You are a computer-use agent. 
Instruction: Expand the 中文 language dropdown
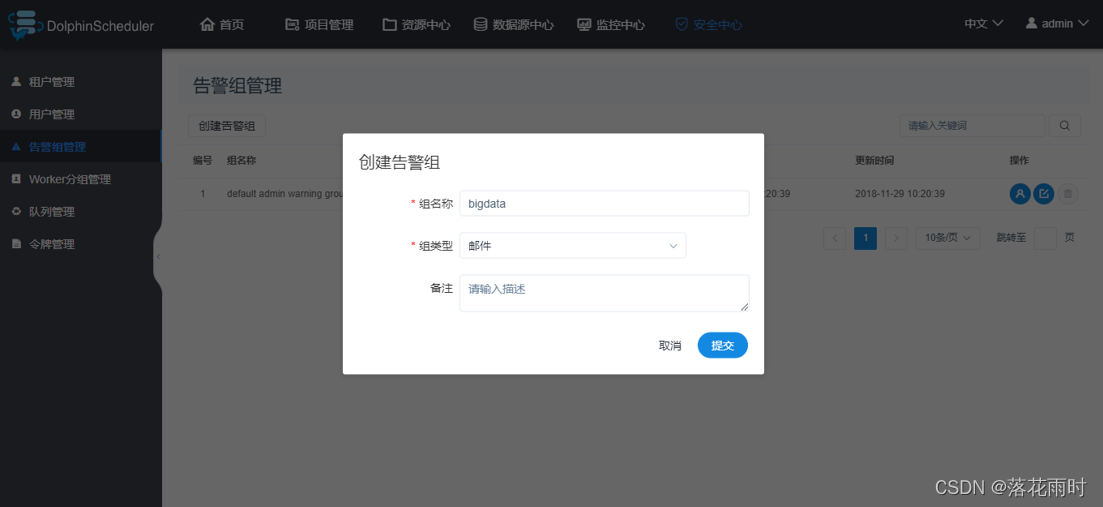[983, 23]
